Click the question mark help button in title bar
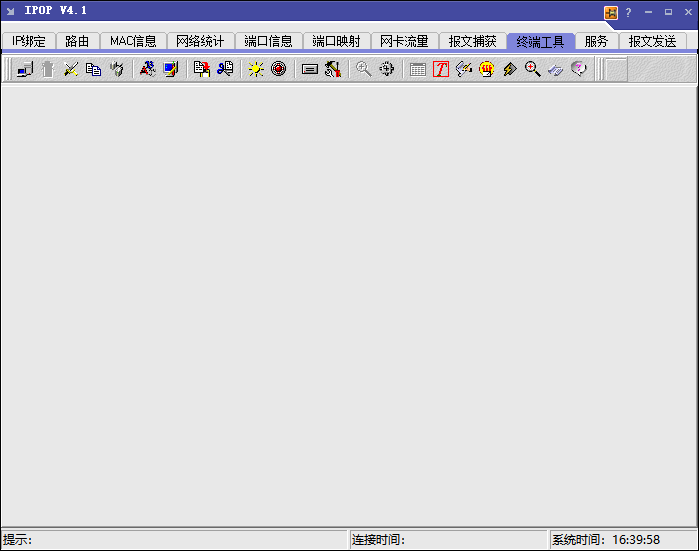The width and height of the screenshot is (699, 551). click(x=628, y=12)
